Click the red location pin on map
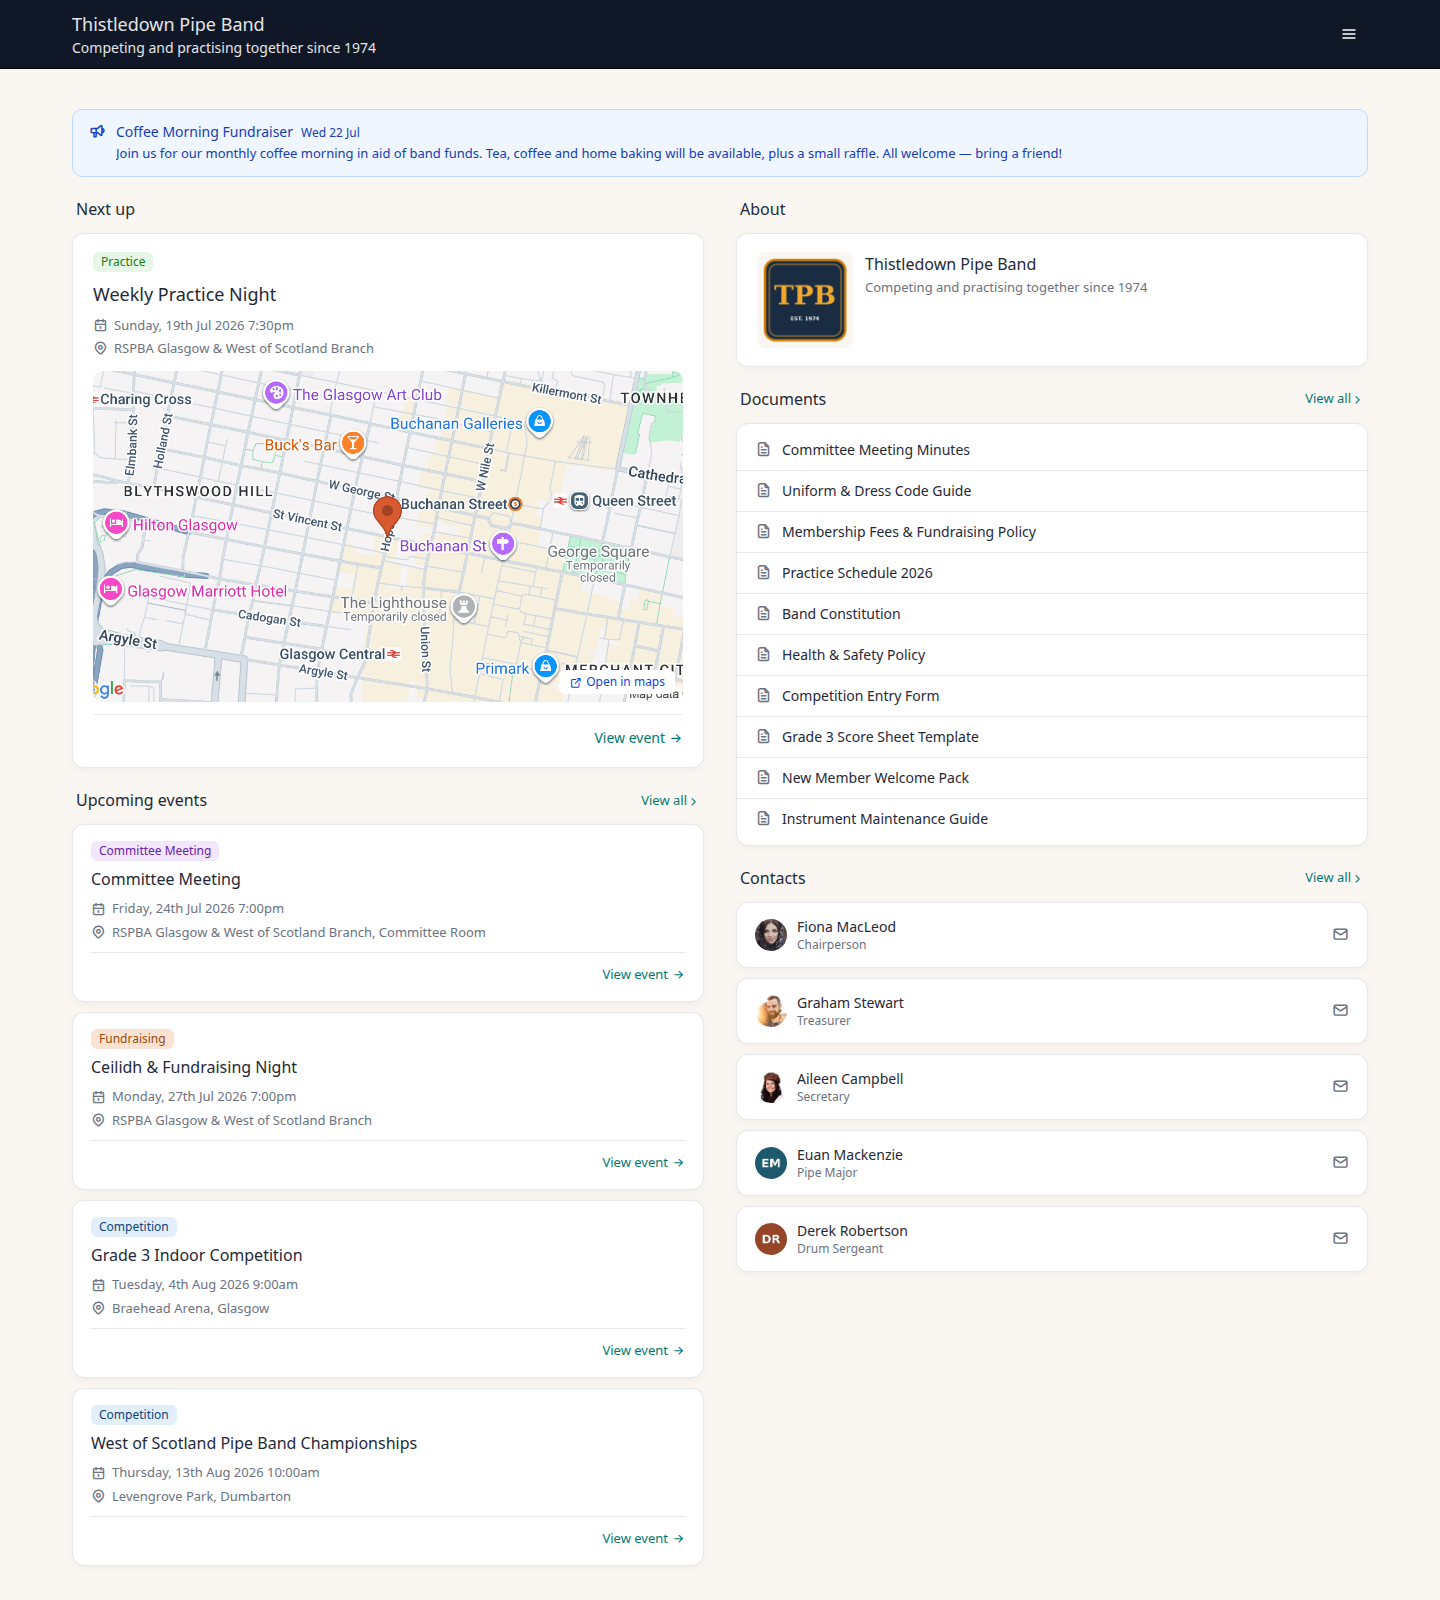This screenshot has height=1600, width=1440. [387, 515]
